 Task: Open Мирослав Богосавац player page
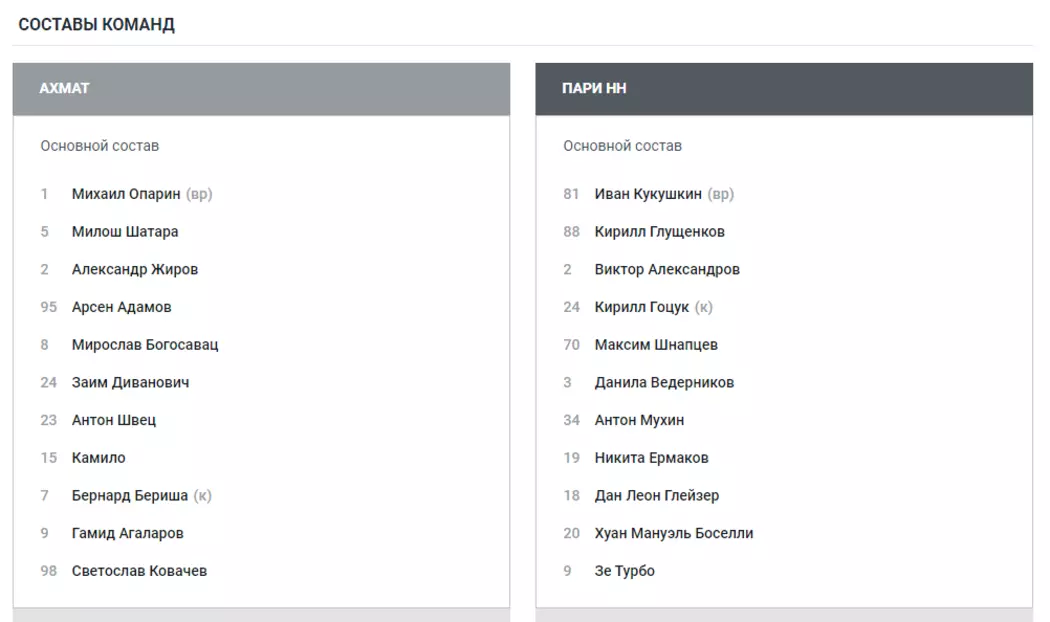tap(145, 345)
